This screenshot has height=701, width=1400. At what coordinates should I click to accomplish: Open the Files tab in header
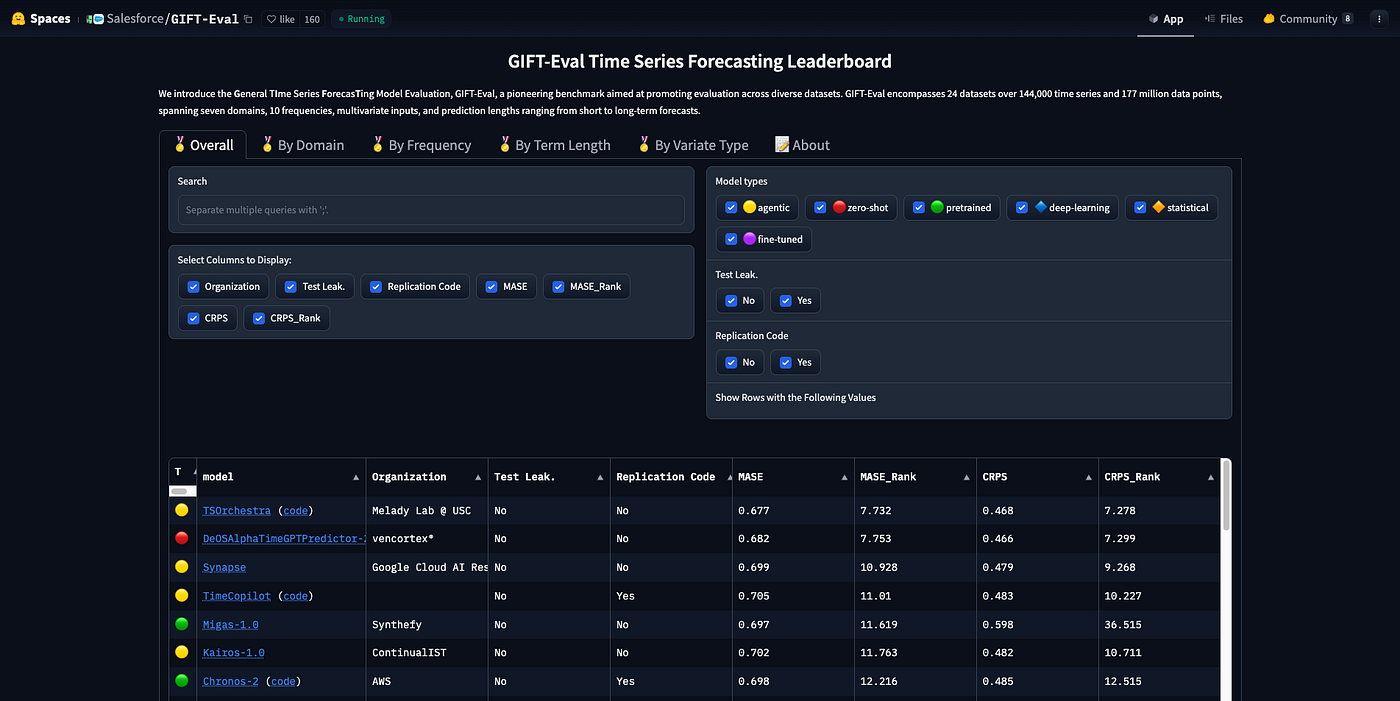pos(1224,19)
